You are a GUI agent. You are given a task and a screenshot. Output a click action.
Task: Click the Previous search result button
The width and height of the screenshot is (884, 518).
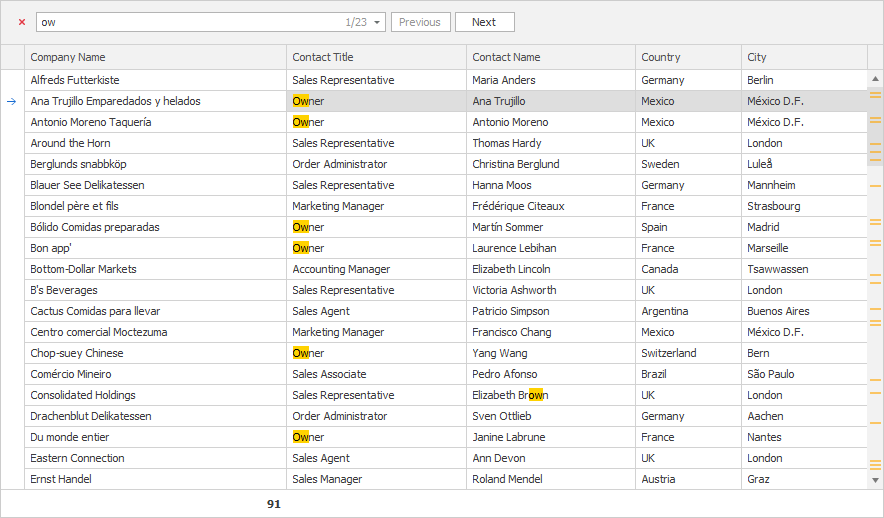(420, 22)
